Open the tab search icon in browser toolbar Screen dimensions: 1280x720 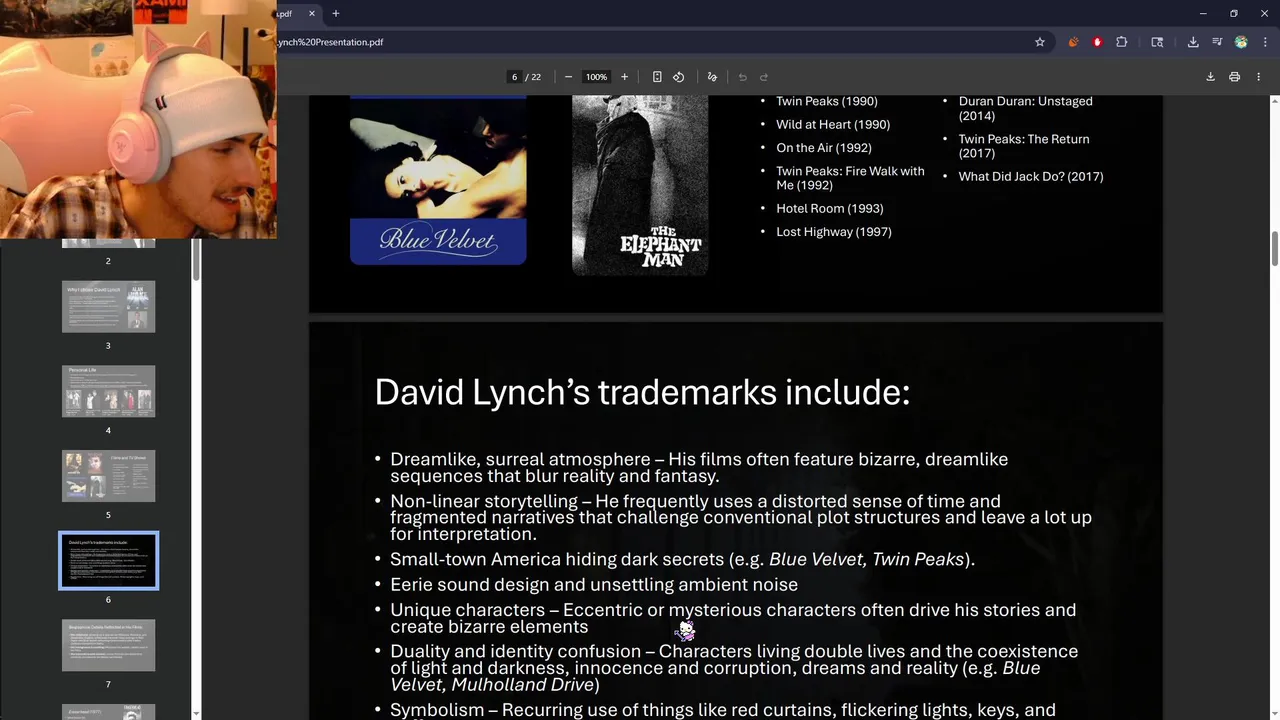(1157, 42)
